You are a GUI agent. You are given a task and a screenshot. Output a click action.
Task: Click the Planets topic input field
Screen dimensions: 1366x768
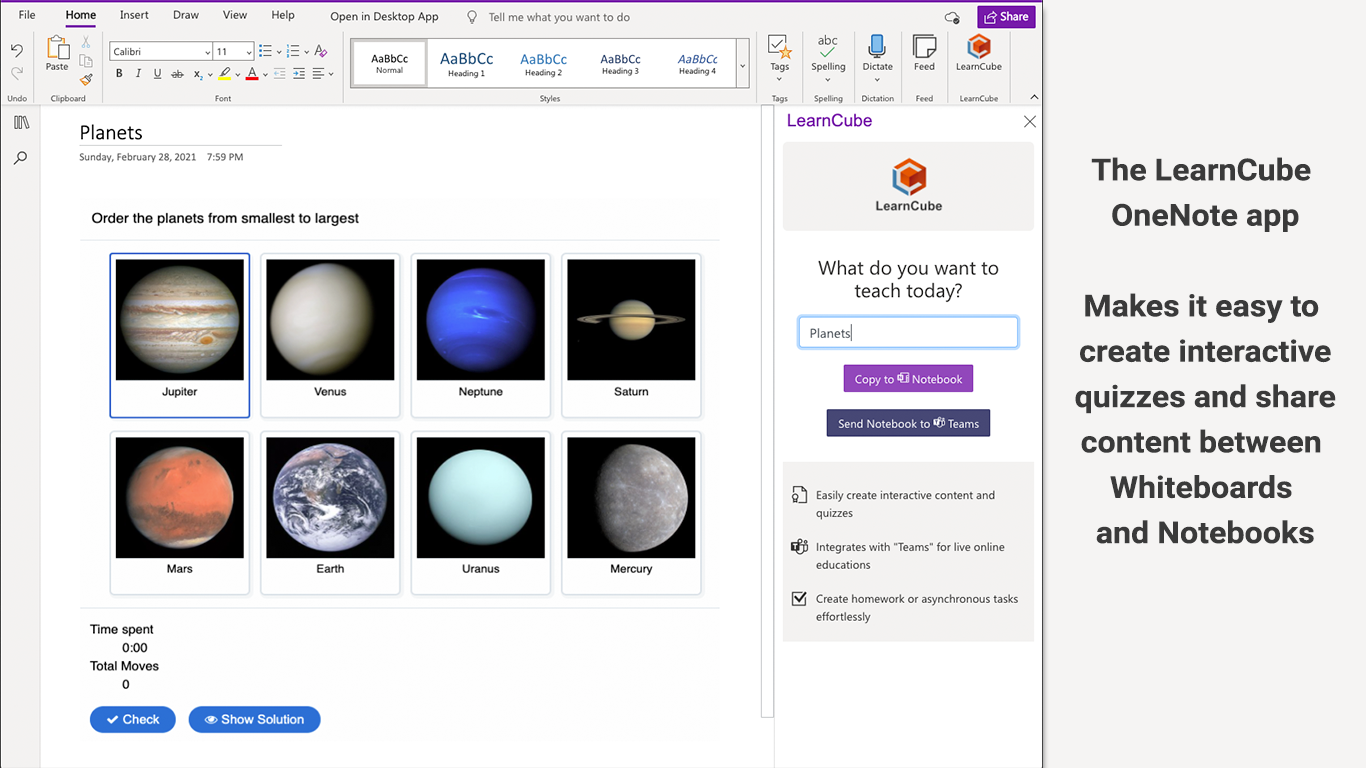coord(908,333)
